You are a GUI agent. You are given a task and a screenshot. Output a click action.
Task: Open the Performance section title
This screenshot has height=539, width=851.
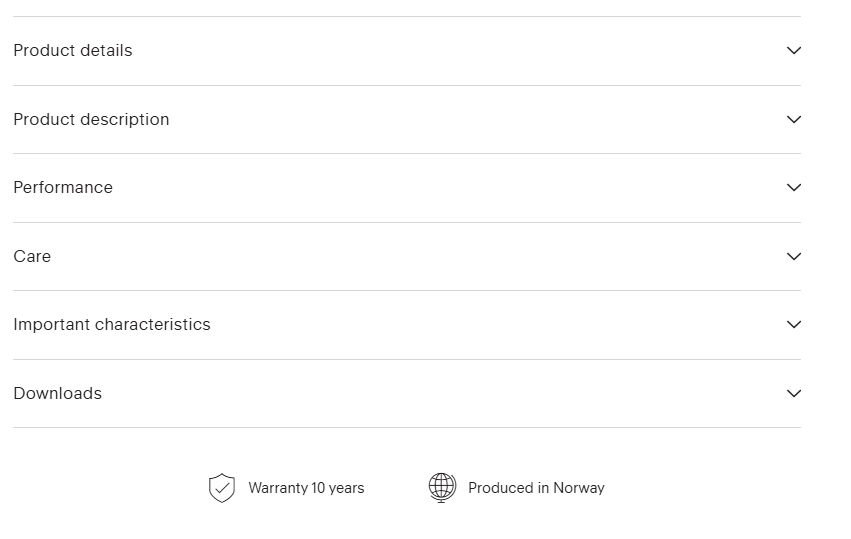(x=63, y=188)
